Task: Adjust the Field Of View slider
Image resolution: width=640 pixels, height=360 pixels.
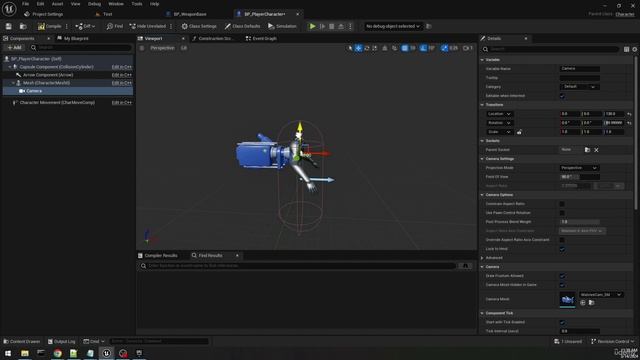Action: [x=580, y=177]
